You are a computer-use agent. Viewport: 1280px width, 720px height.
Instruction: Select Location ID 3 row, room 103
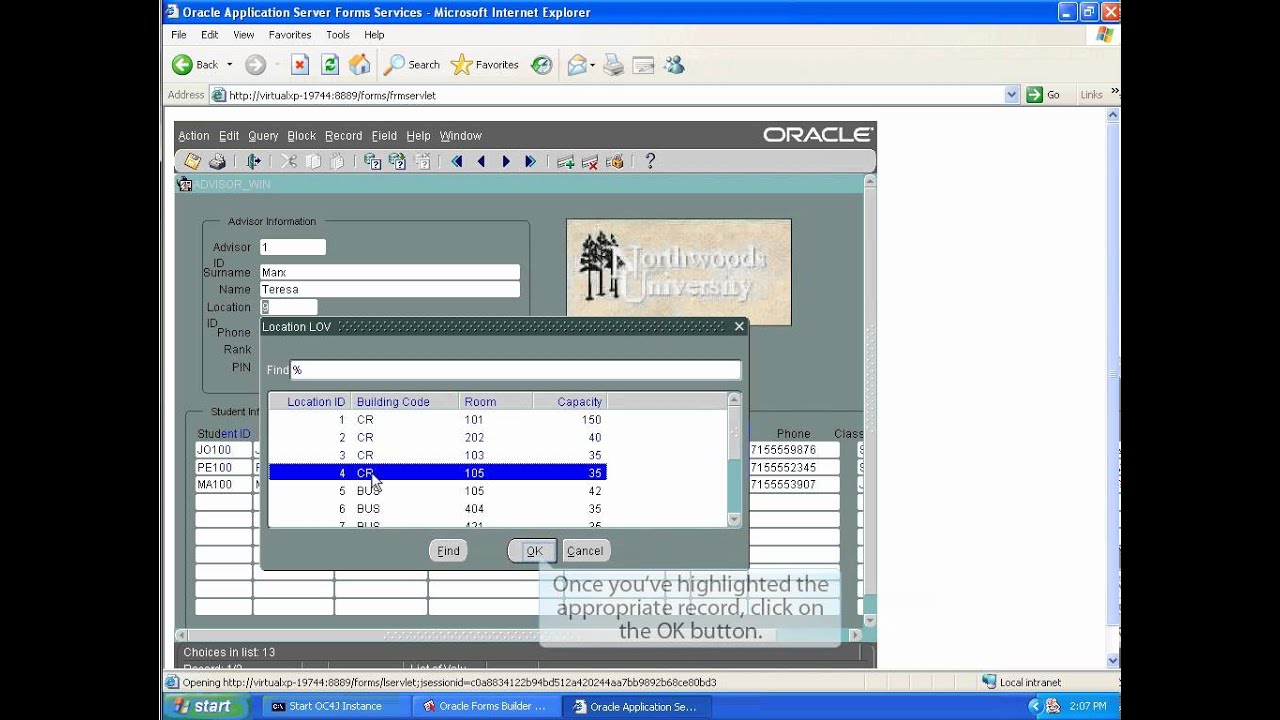[437, 455]
